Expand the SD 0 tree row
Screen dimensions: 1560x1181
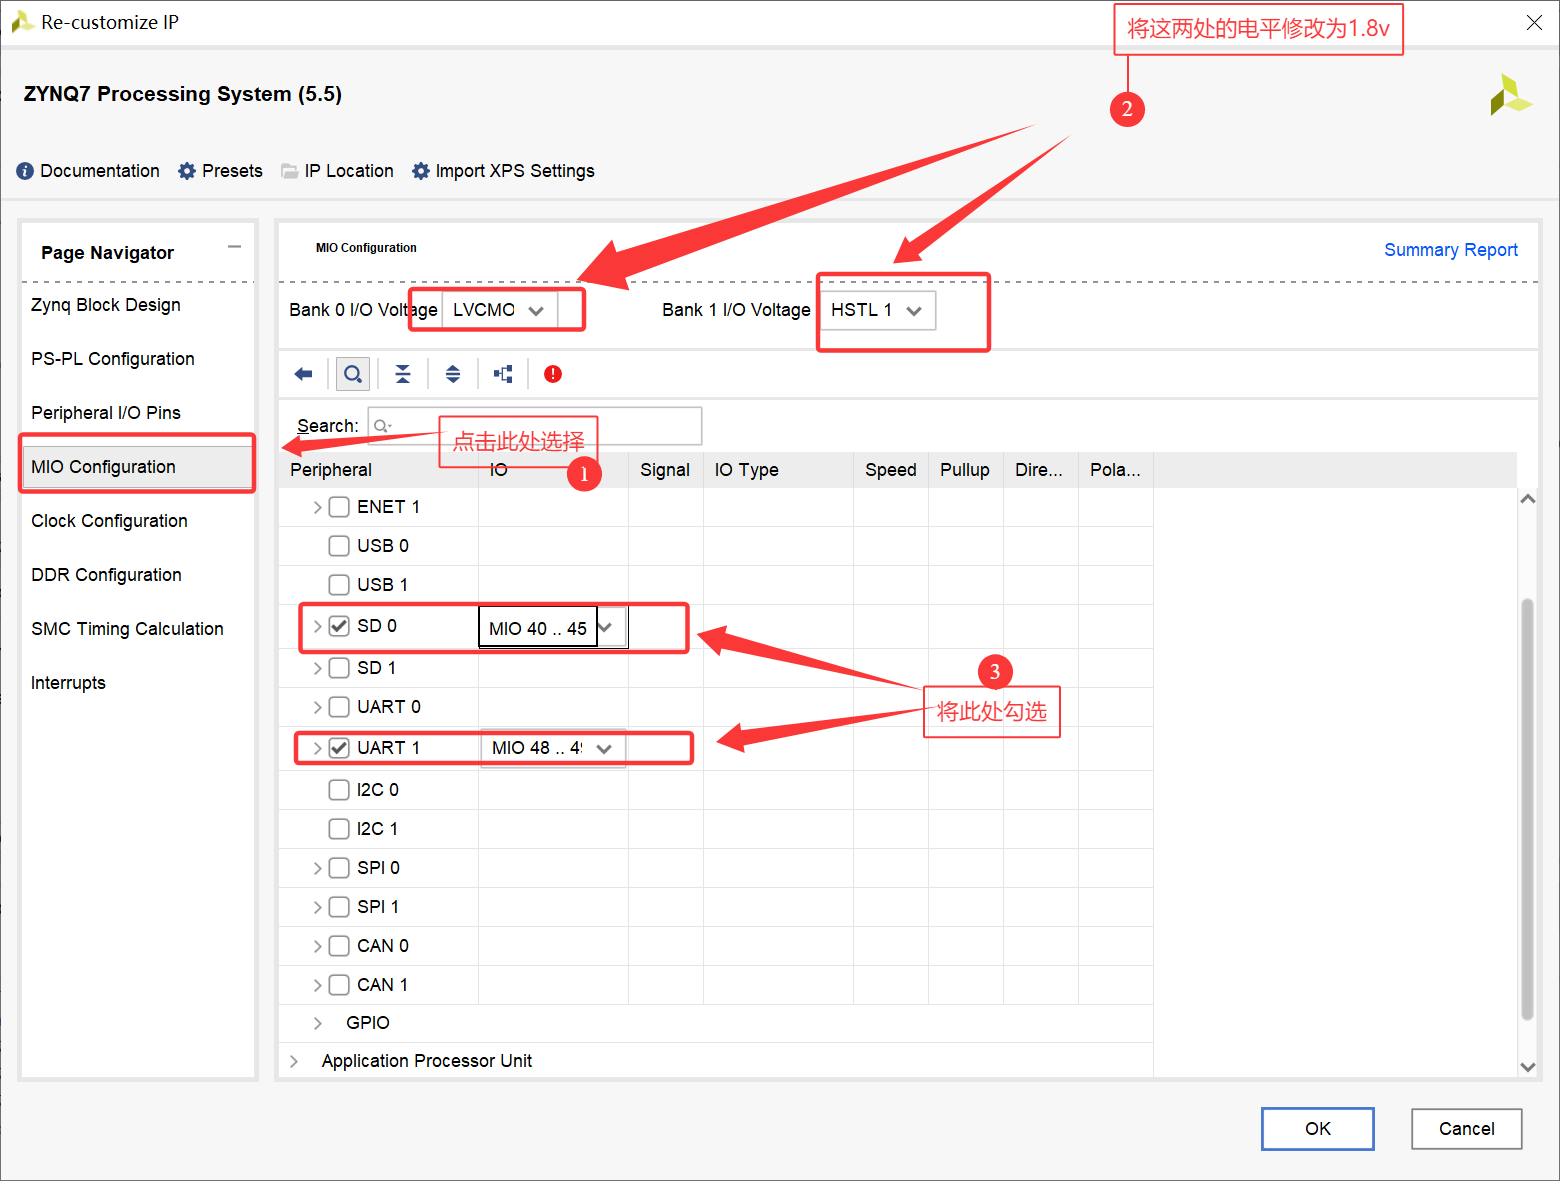[317, 626]
